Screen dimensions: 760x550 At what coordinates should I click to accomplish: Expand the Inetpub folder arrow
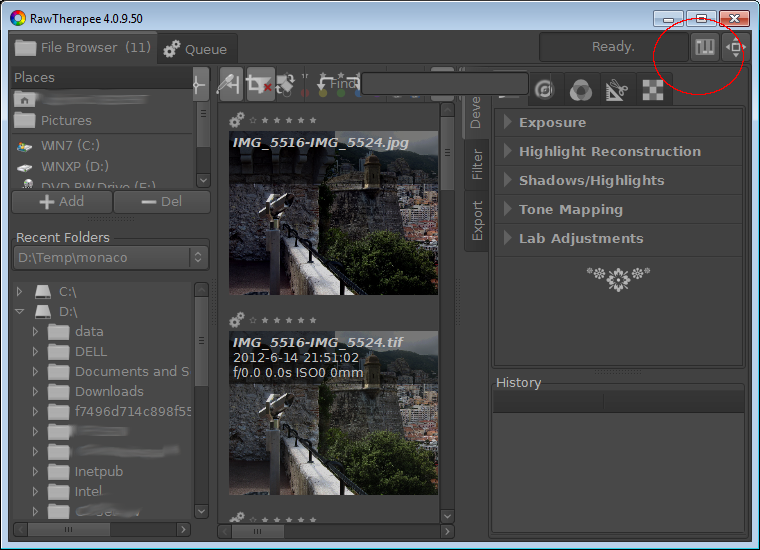coord(35,471)
